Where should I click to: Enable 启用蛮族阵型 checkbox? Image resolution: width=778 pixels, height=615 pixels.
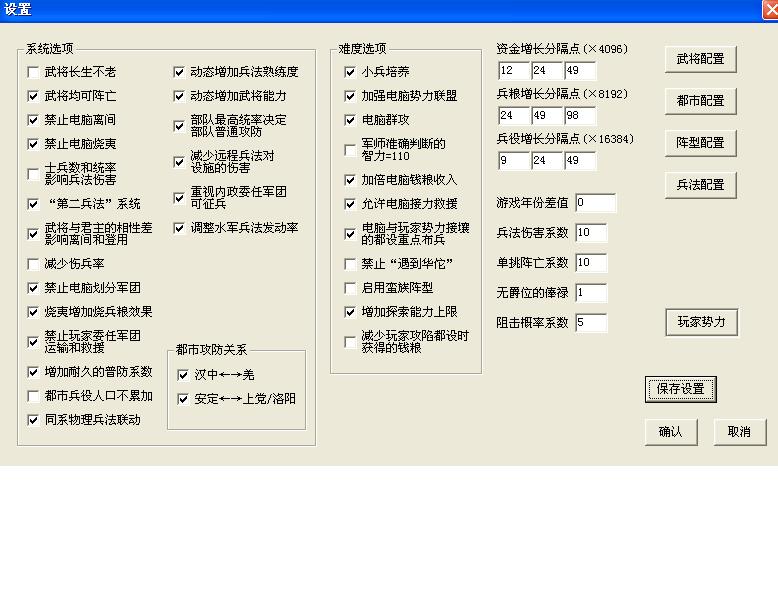pyautogui.click(x=350, y=288)
